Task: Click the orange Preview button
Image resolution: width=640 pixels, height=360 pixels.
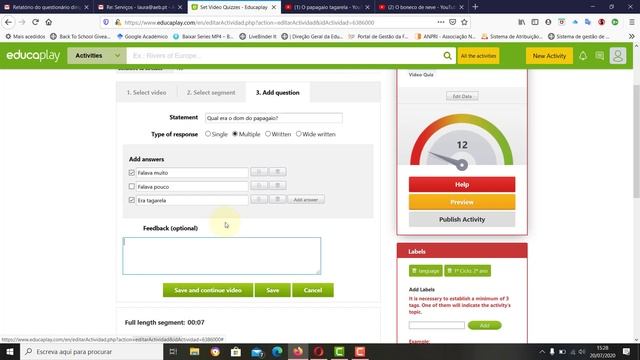Action: [x=462, y=202]
